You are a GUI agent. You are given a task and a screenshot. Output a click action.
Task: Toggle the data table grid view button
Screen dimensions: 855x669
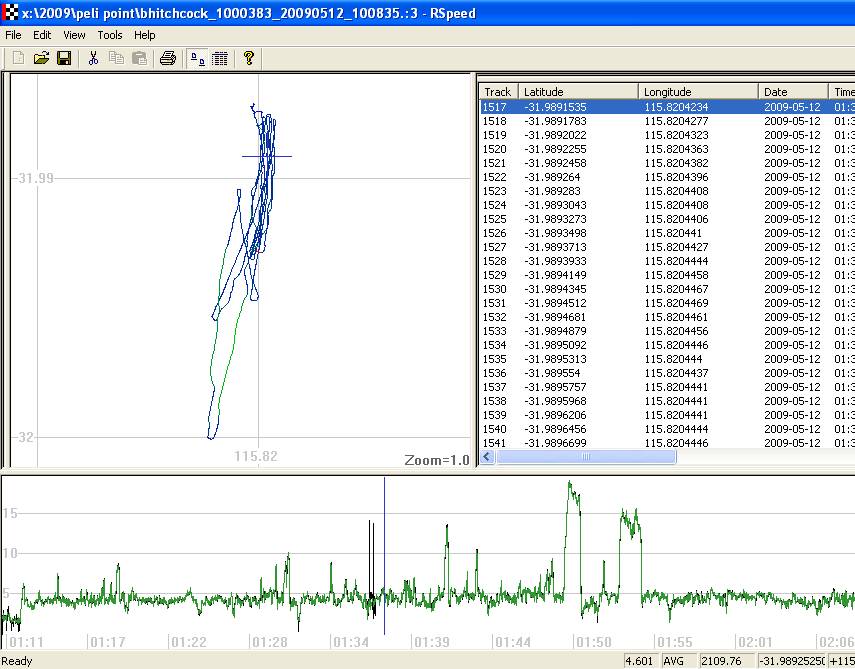220,59
